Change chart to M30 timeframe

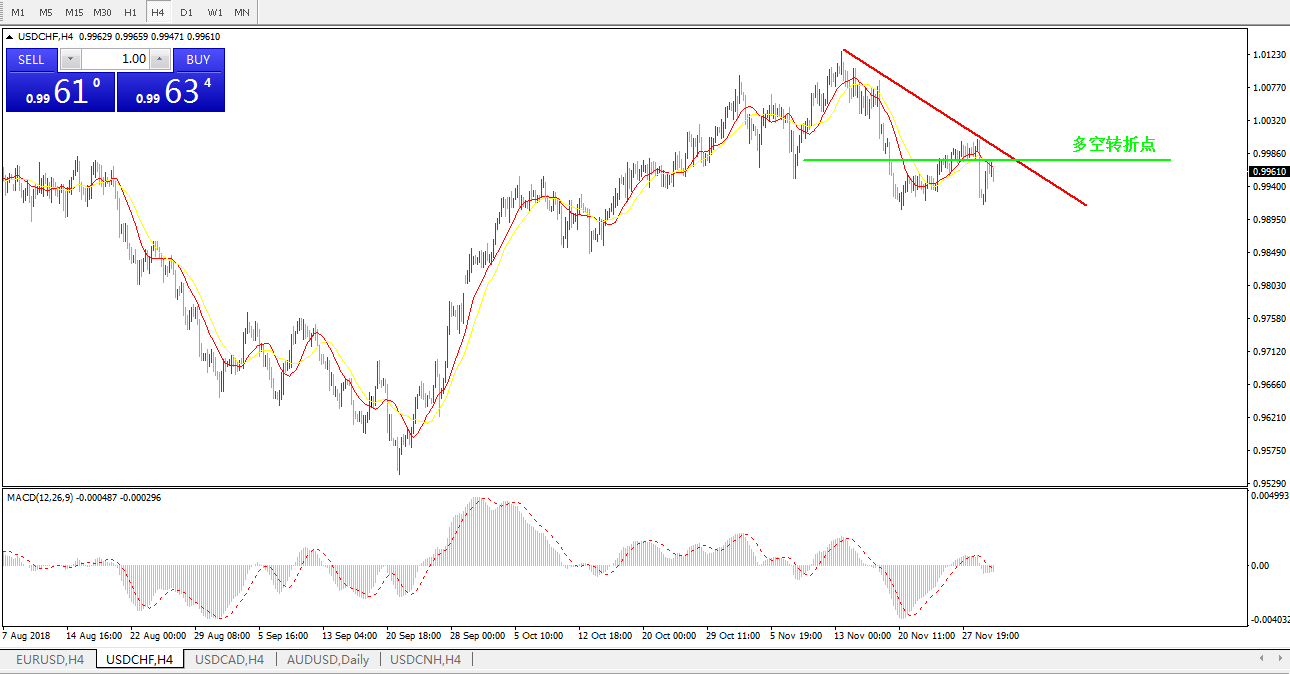click(102, 12)
